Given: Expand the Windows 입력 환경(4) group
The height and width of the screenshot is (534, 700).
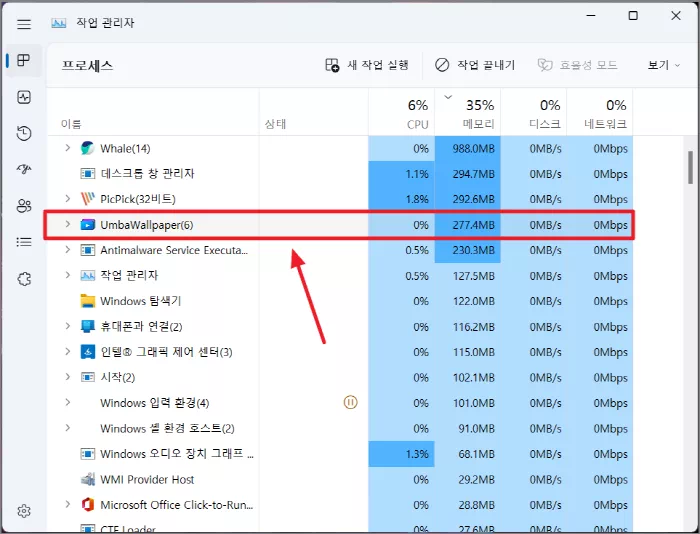Looking at the screenshot, I should point(67,402).
